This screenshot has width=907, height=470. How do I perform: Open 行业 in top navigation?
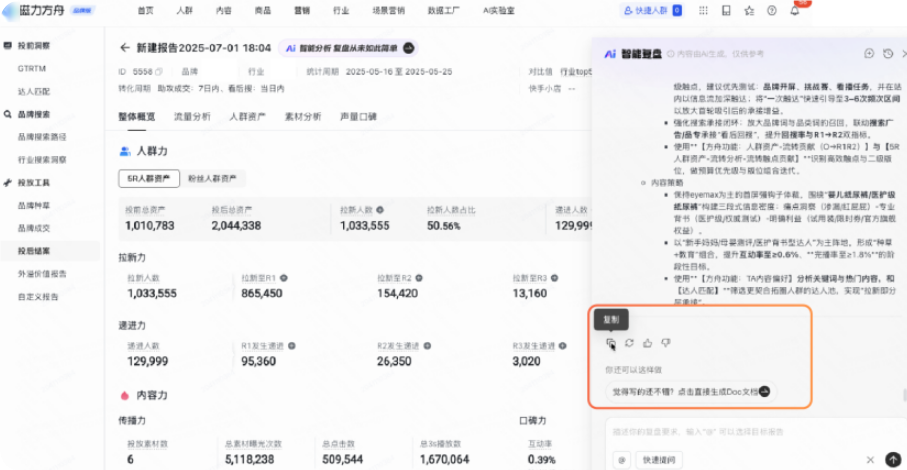click(341, 10)
